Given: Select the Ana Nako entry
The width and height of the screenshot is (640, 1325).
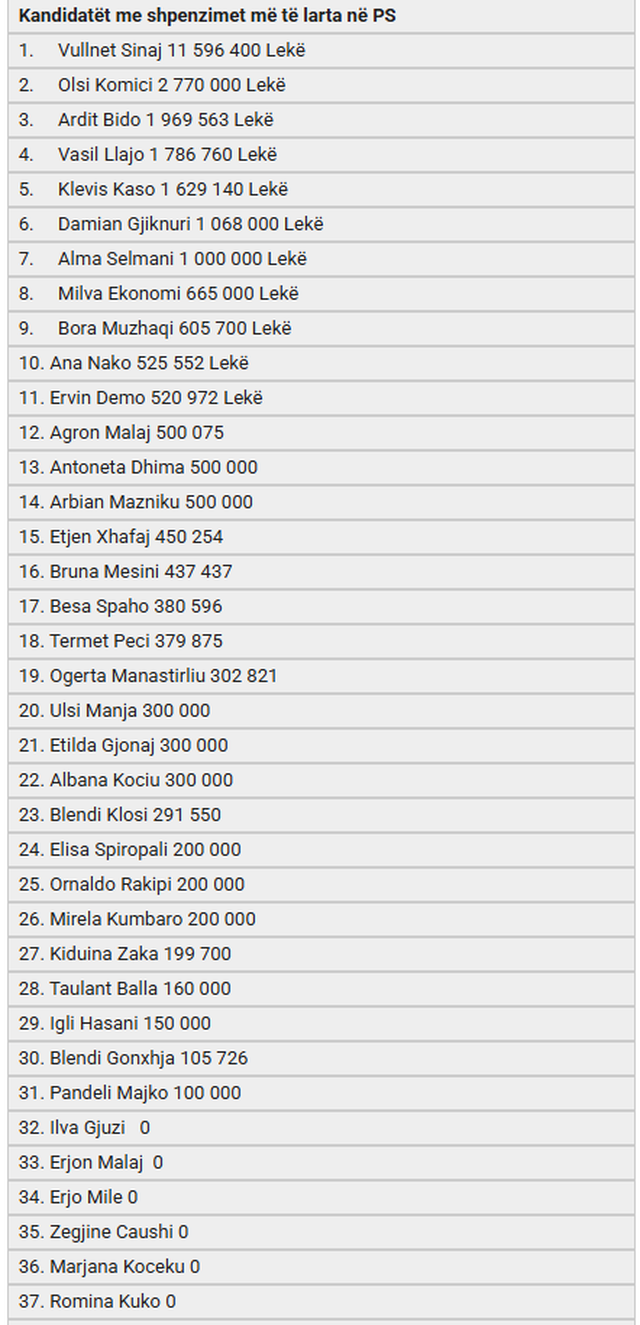Looking at the screenshot, I should [320, 363].
